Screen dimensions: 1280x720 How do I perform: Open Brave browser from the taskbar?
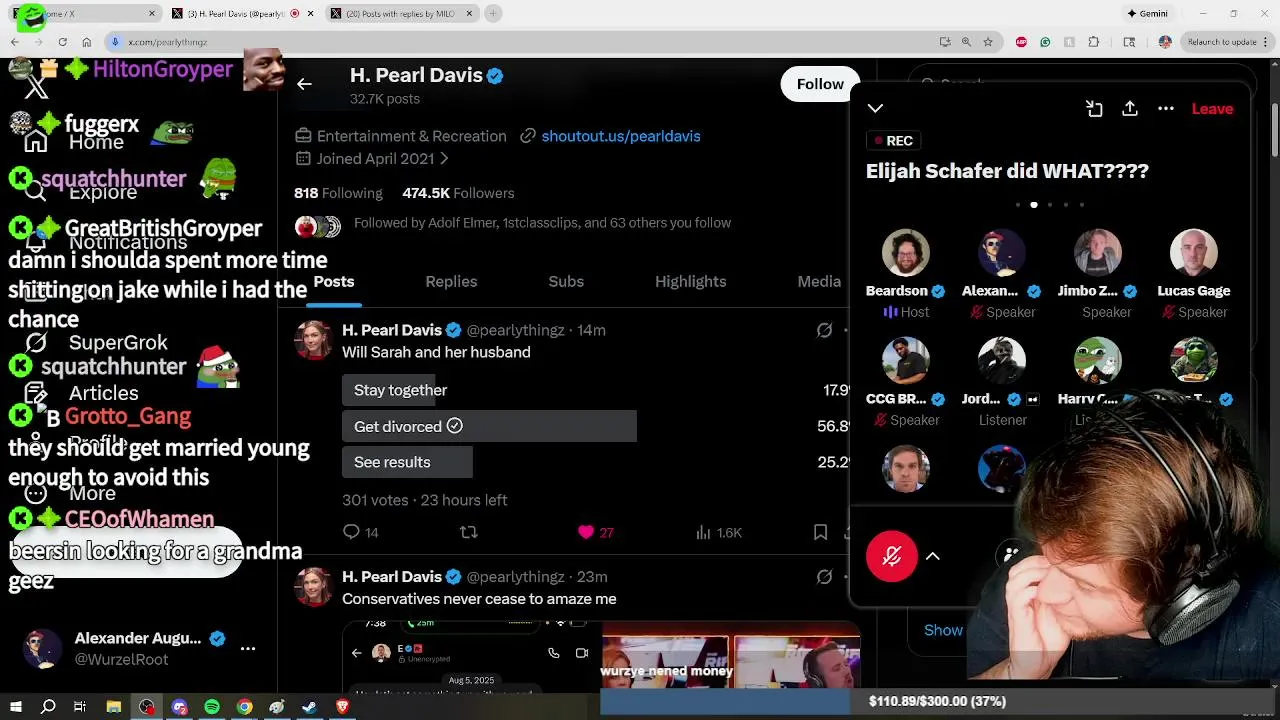click(x=342, y=707)
